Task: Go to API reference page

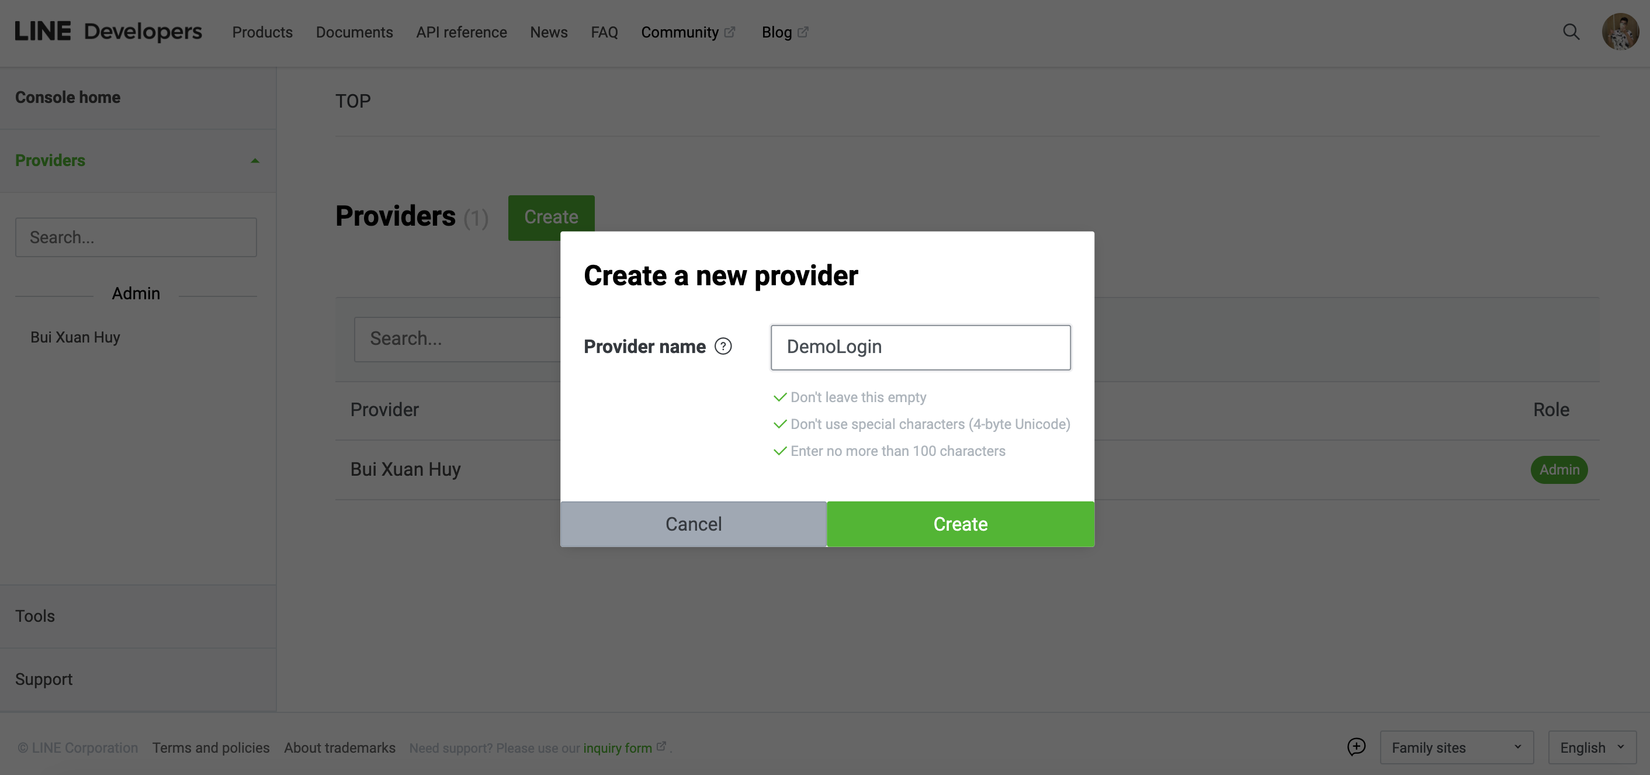Action: pos(461,32)
